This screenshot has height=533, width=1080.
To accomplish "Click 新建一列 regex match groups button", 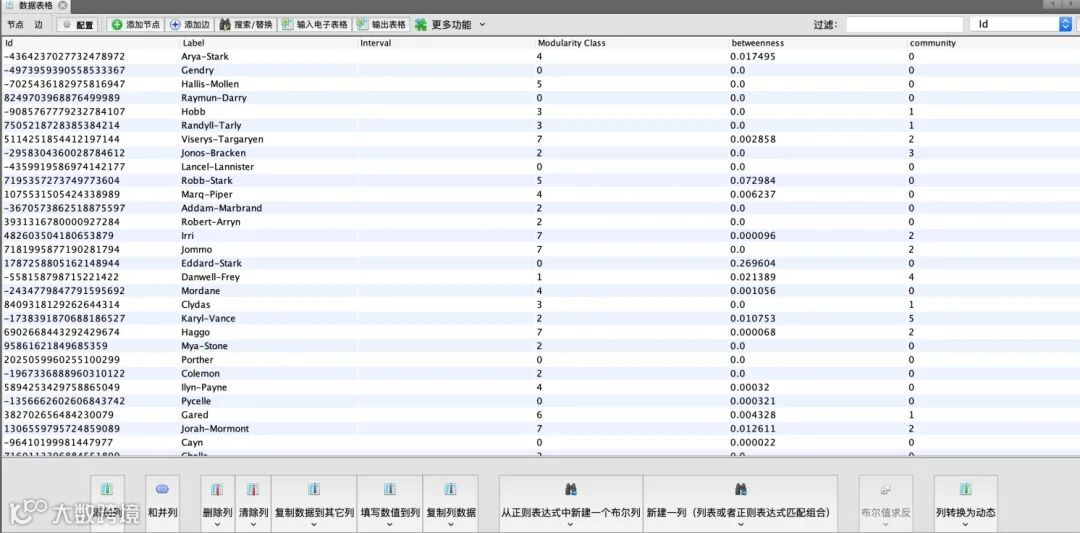I will (x=740, y=502).
